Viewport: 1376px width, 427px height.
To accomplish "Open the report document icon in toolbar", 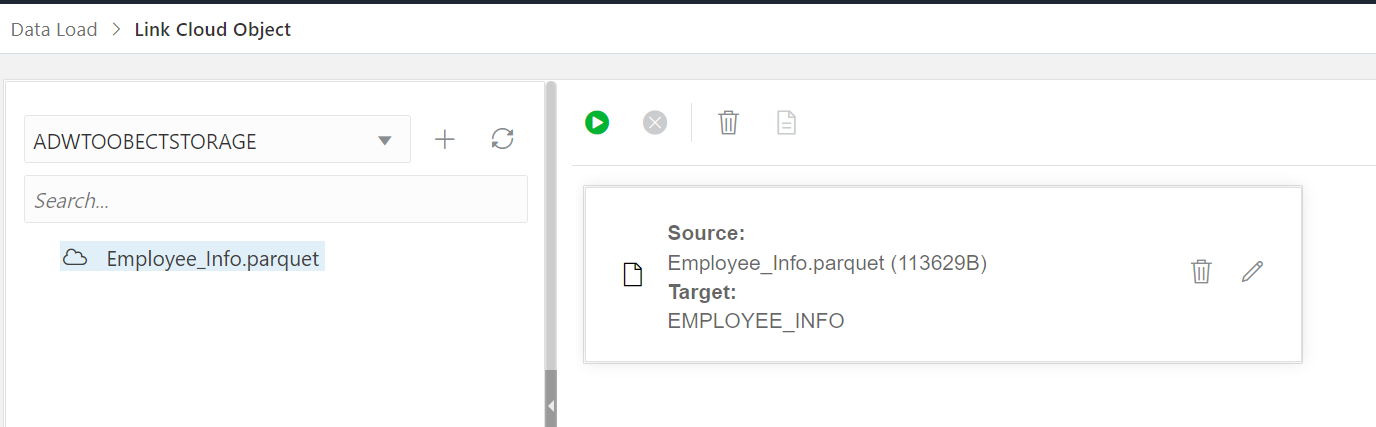I will 787,123.
